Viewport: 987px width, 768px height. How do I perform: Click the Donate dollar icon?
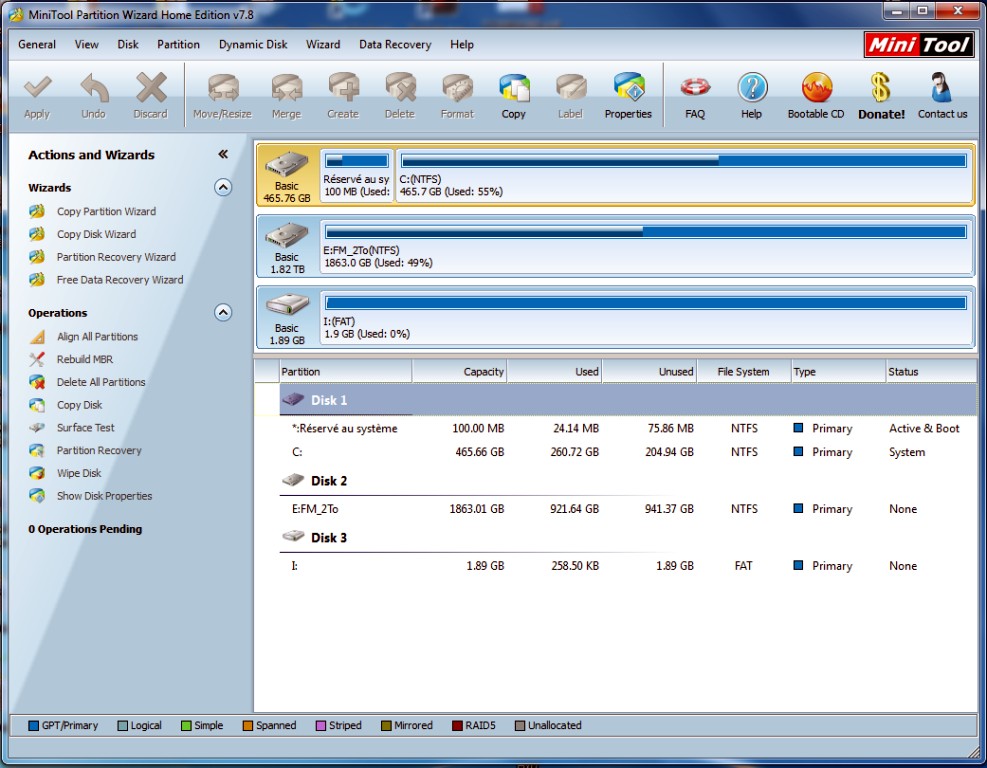pyautogui.click(x=881, y=88)
